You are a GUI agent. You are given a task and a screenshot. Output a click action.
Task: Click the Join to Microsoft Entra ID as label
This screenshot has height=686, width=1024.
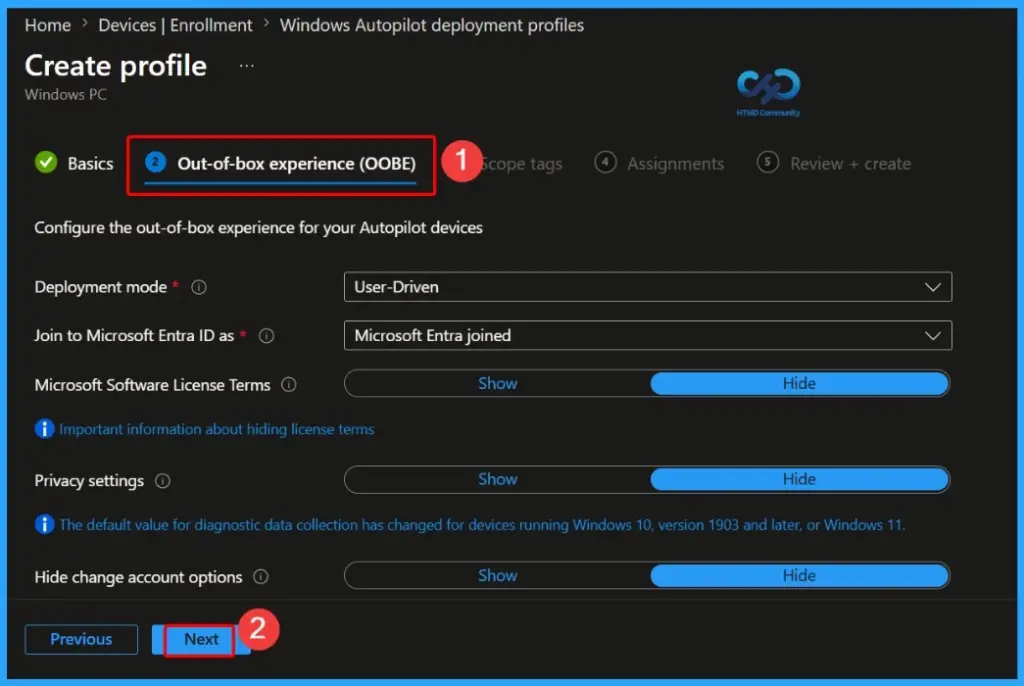[x=134, y=336]
